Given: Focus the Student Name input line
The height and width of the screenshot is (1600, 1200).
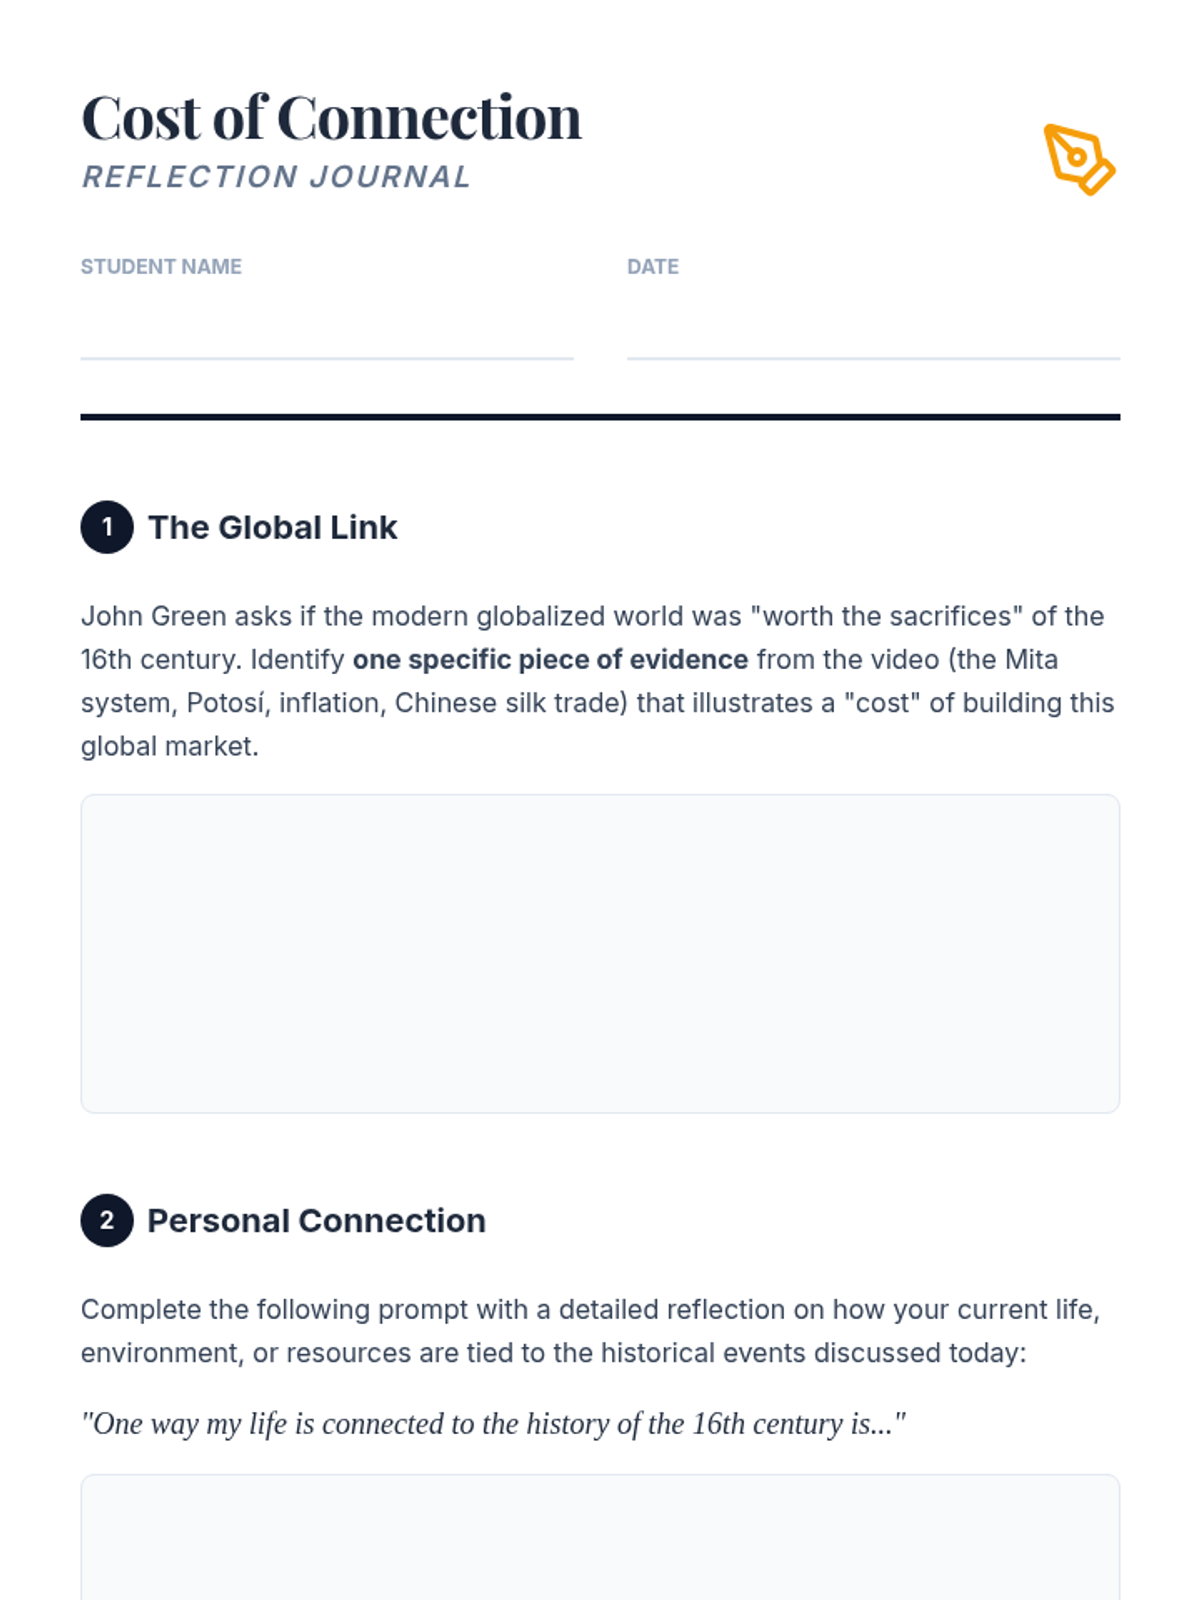Looking at the screenshot, I should click(x=327, y=328).
